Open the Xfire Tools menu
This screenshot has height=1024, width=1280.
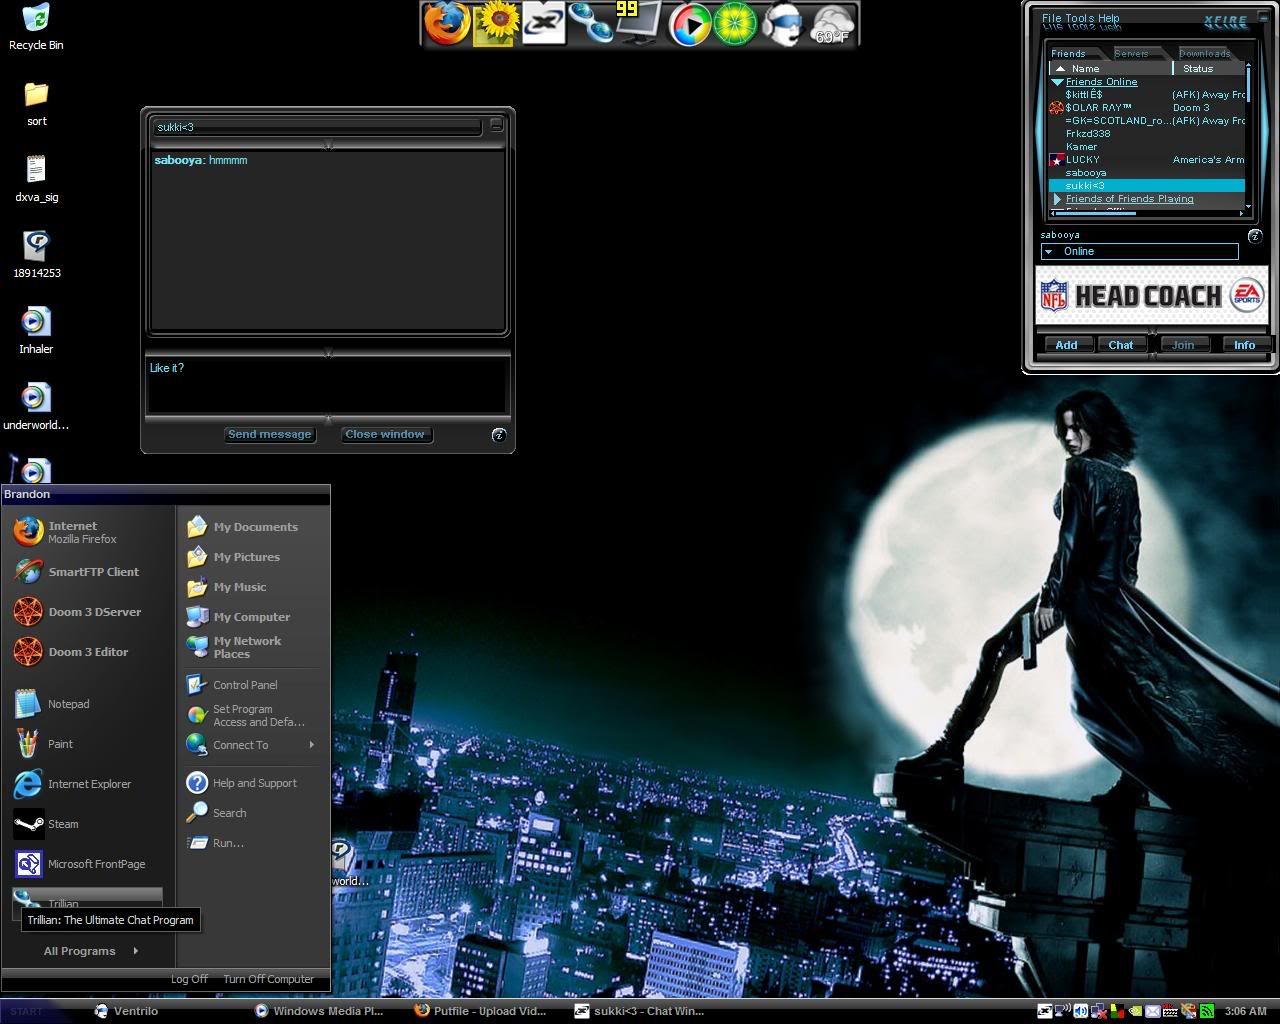coord(1080,18)
